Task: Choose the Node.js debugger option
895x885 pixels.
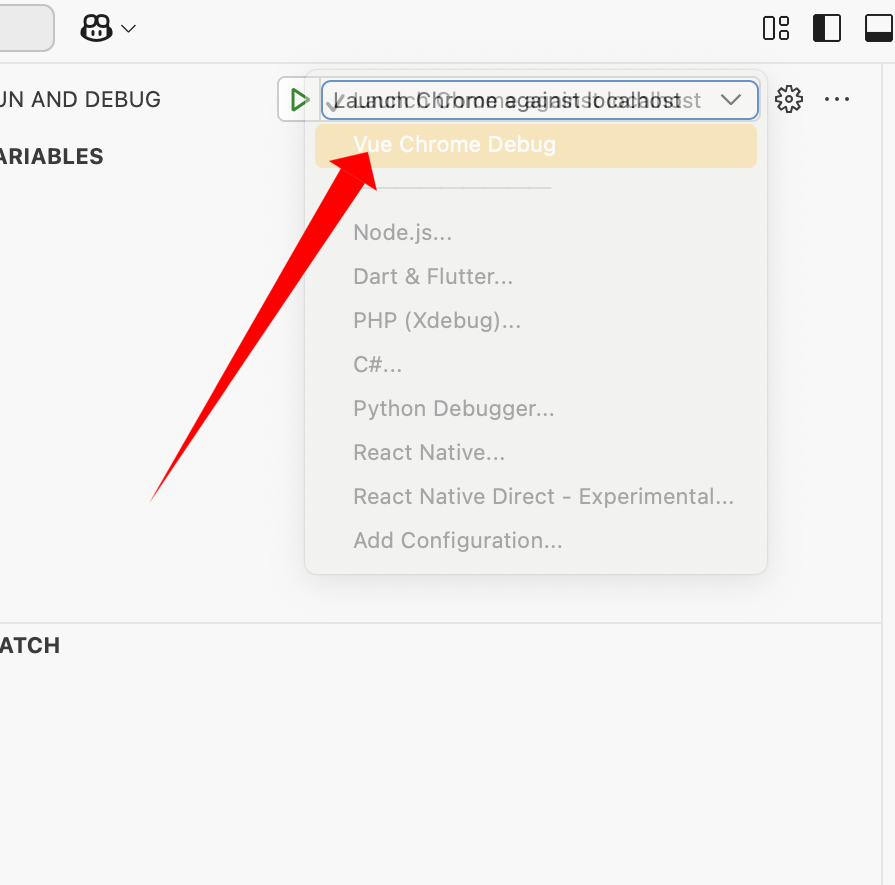Action: 403,232
